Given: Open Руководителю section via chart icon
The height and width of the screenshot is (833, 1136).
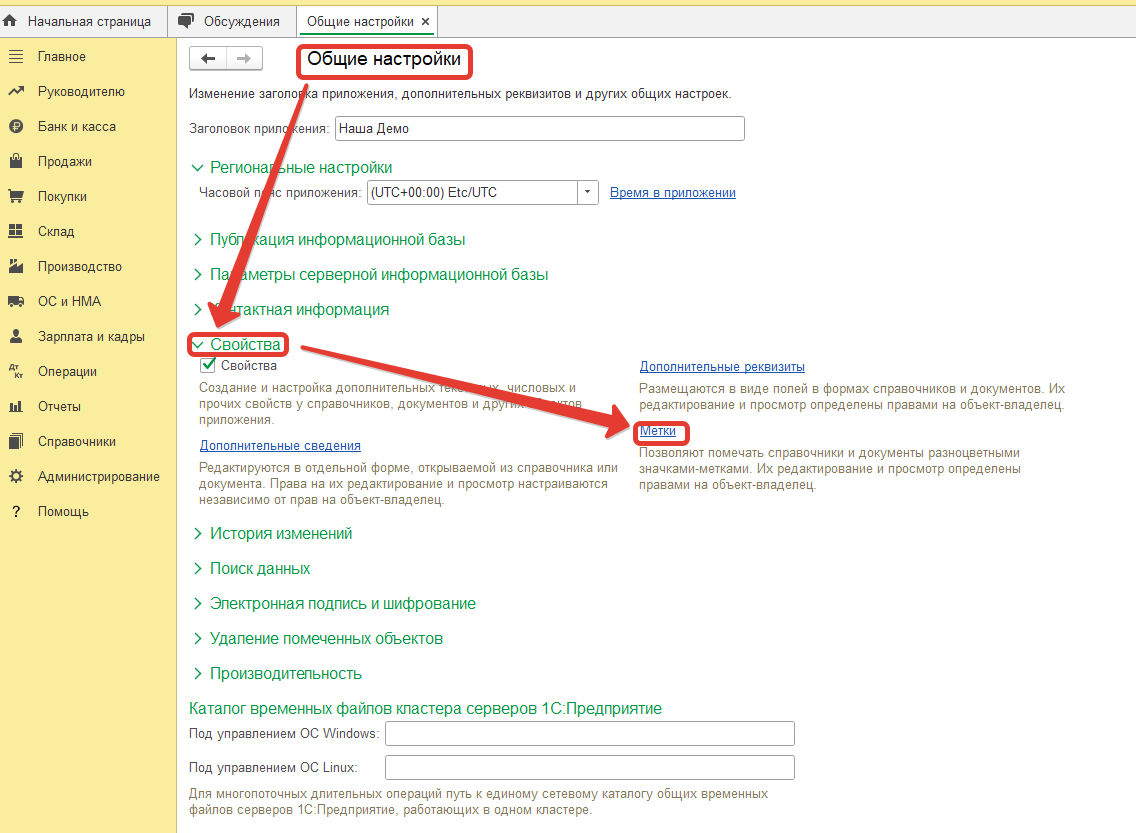Looking at the screenshot, I should pyautogui.click(x=16, y=92).
